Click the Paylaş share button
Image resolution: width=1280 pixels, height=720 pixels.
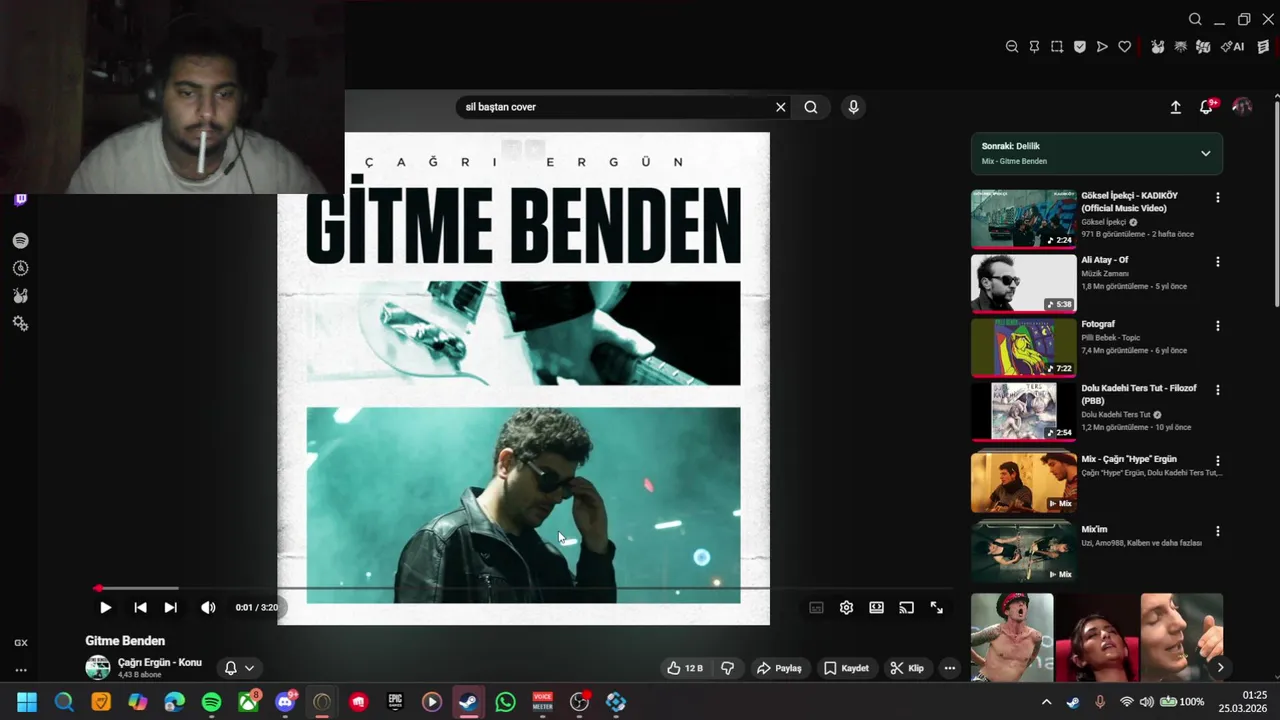point(779,668)
